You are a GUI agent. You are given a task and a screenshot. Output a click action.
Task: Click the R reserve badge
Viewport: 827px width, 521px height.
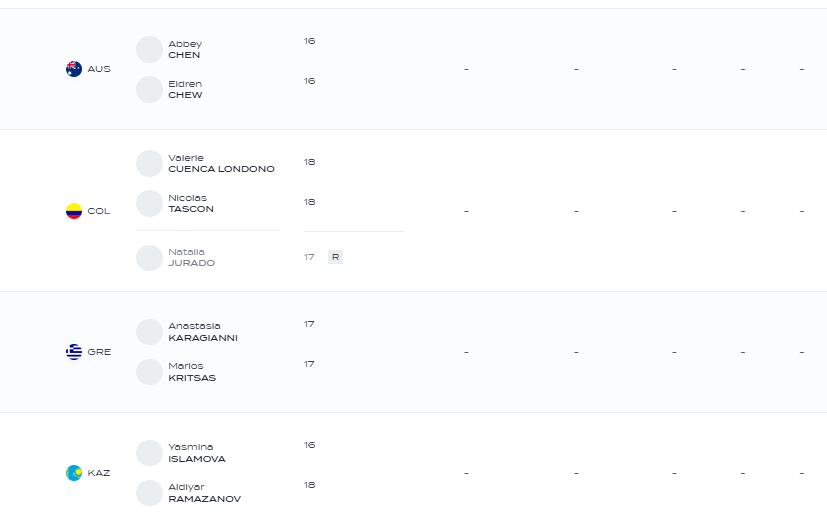click(x=335, y=257)
